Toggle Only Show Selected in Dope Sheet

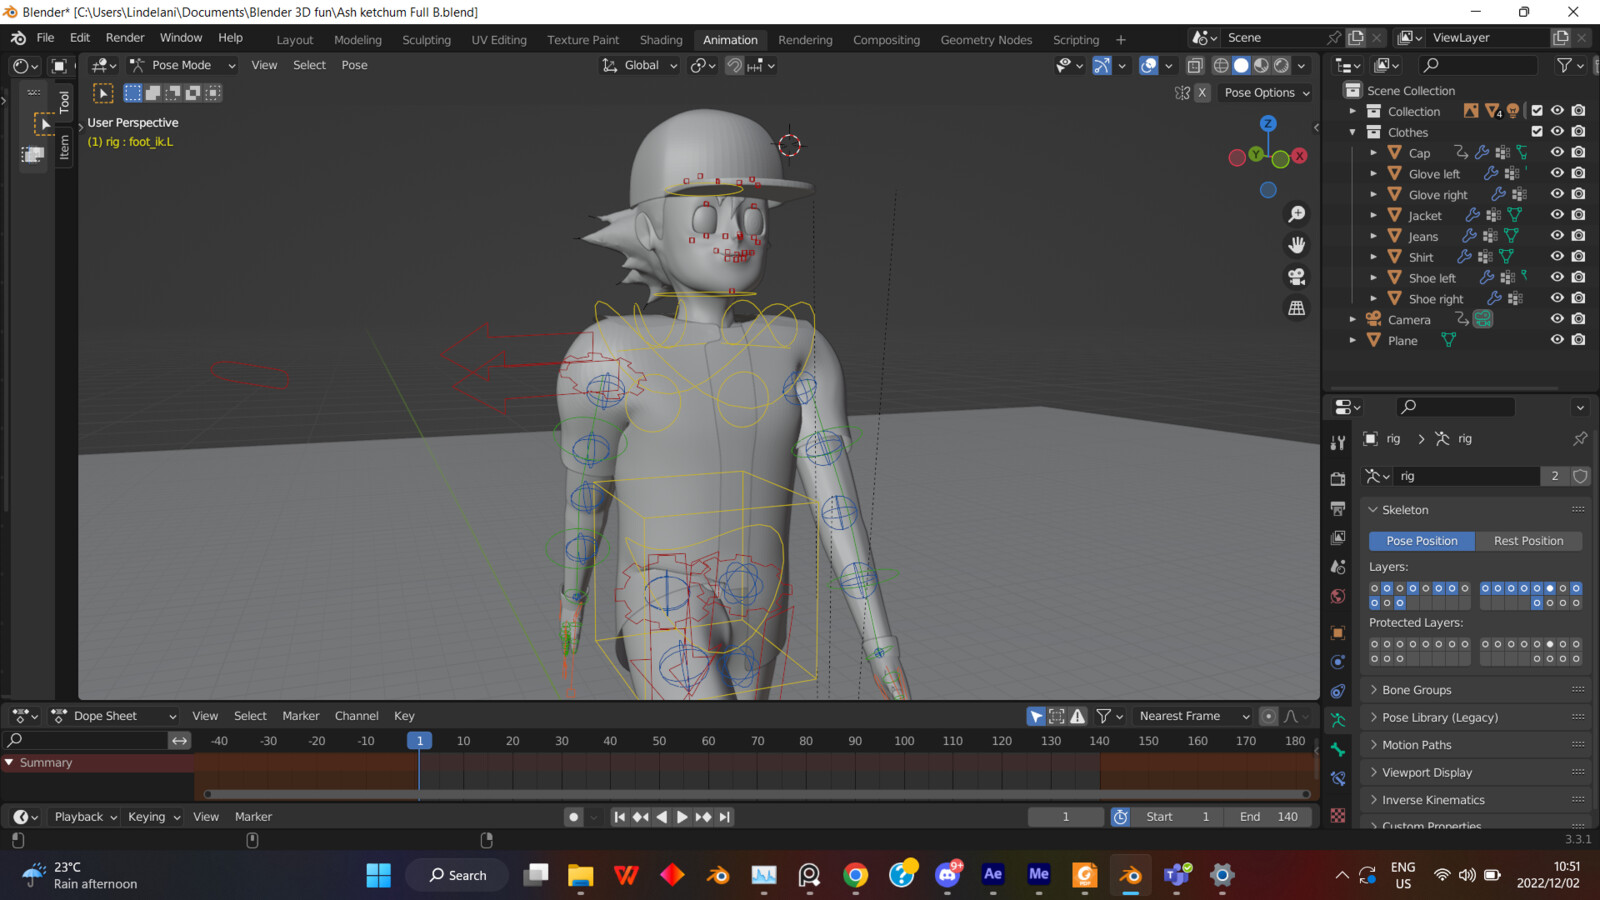(1036, 716)
